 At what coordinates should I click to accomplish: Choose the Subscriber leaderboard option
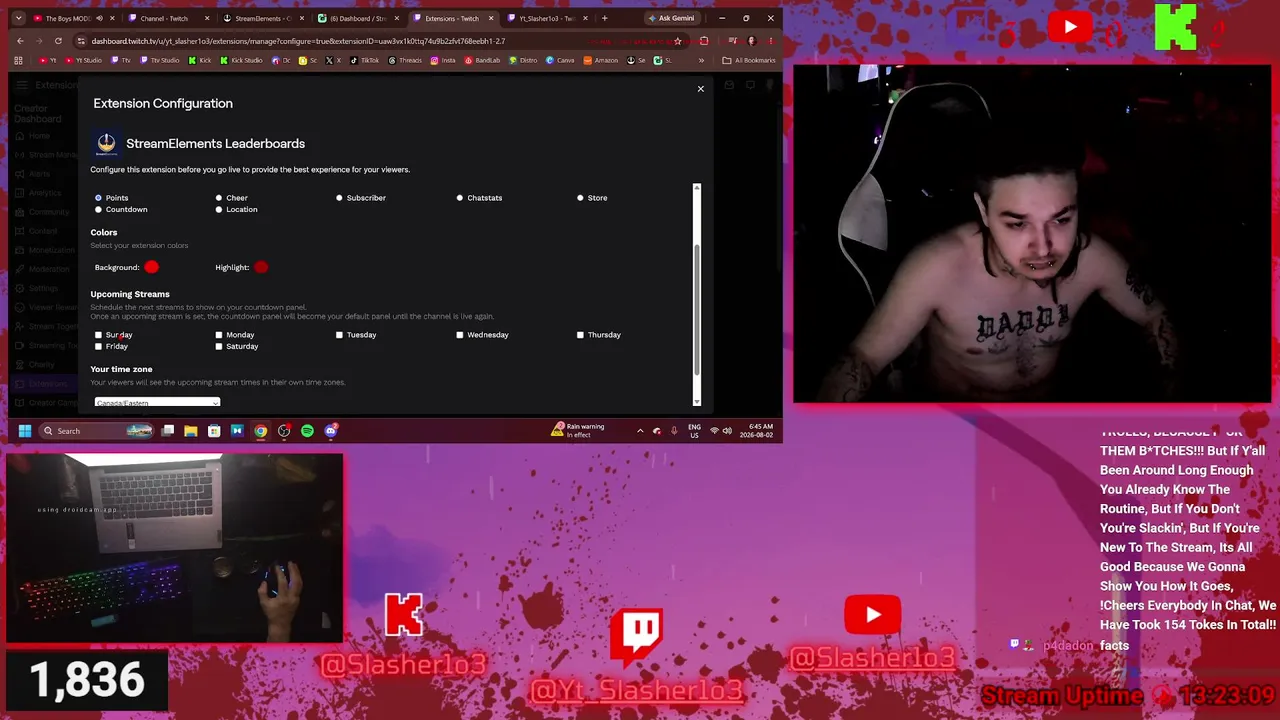(339, 198)
